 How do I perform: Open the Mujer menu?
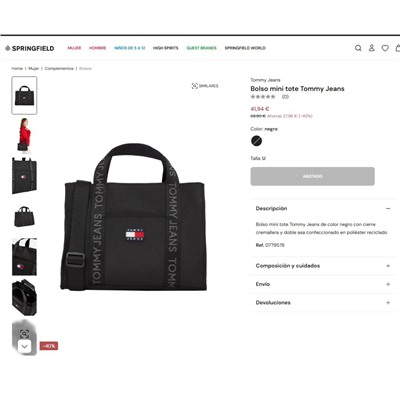point(74,48)
